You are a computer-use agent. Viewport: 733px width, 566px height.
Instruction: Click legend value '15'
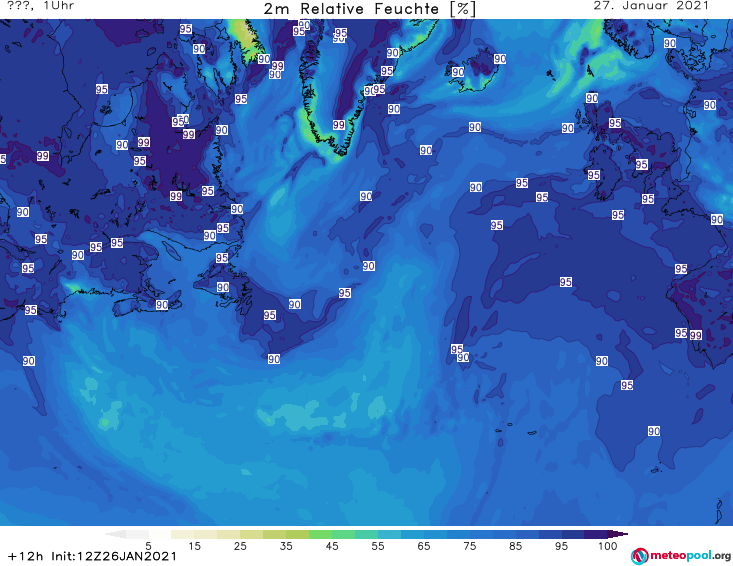194,546
